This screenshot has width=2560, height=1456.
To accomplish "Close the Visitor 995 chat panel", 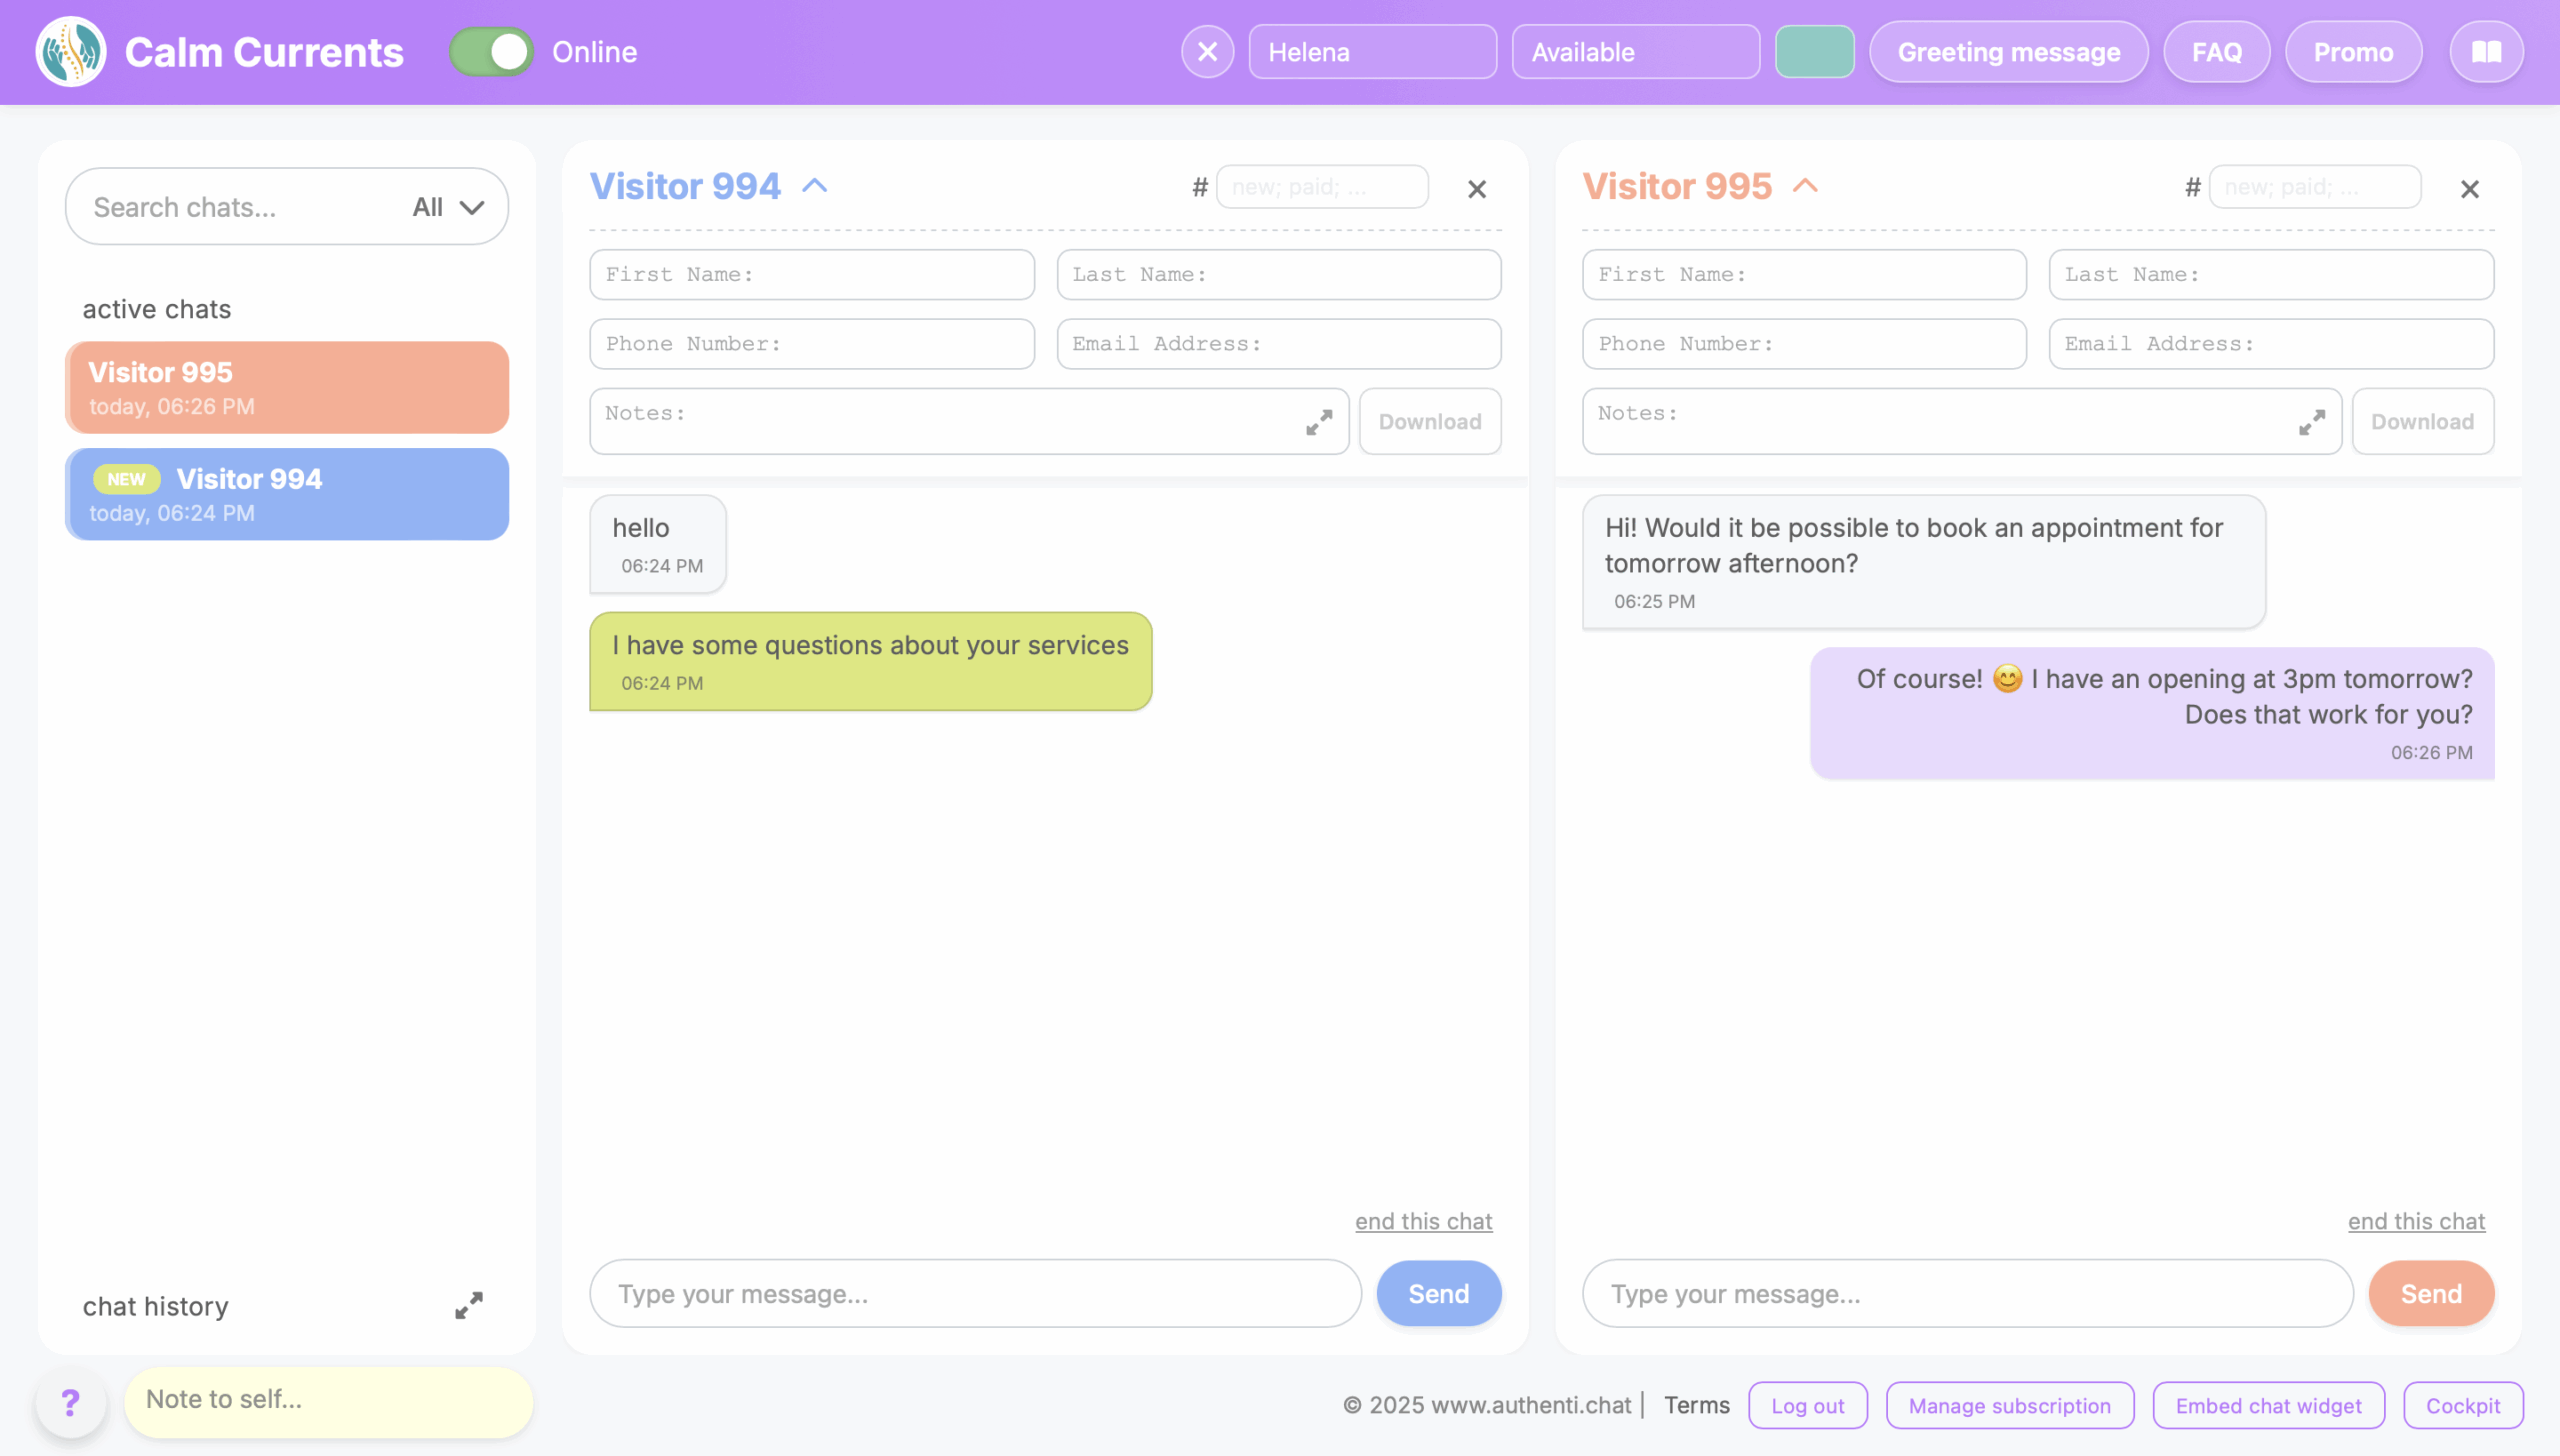I will click(x=2469, y=189).
